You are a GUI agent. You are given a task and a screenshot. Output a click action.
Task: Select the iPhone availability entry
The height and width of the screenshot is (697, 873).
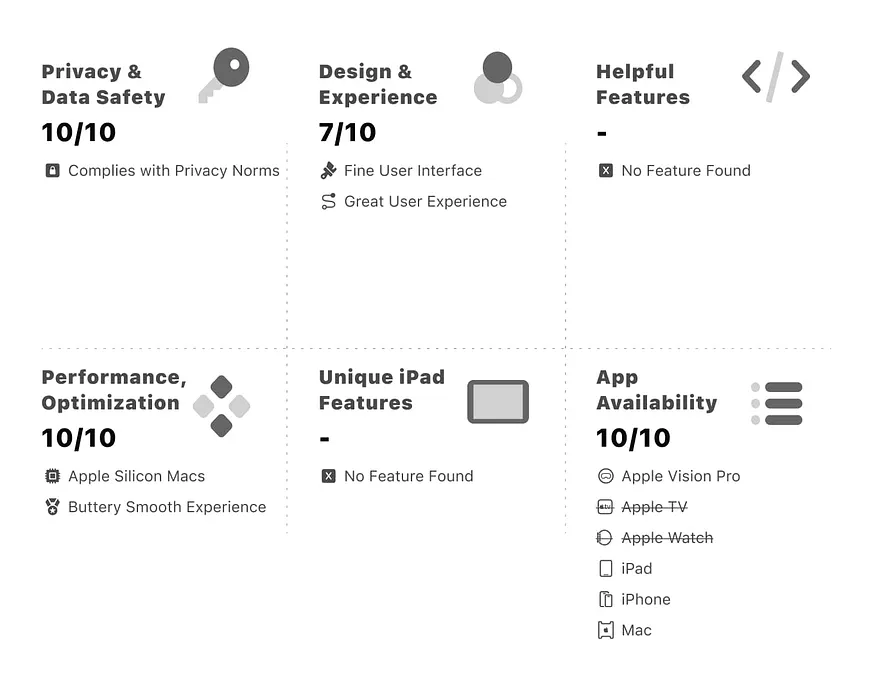tap(634, 600)
